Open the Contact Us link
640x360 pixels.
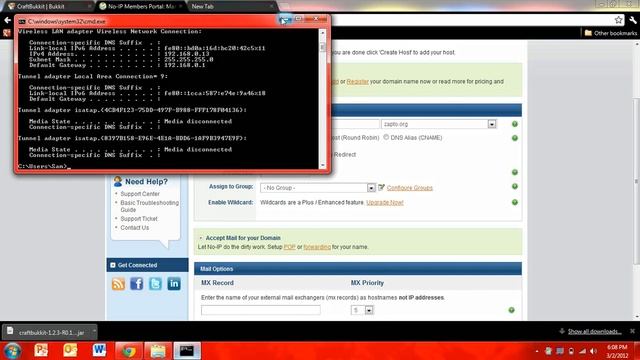pos(134,228)
